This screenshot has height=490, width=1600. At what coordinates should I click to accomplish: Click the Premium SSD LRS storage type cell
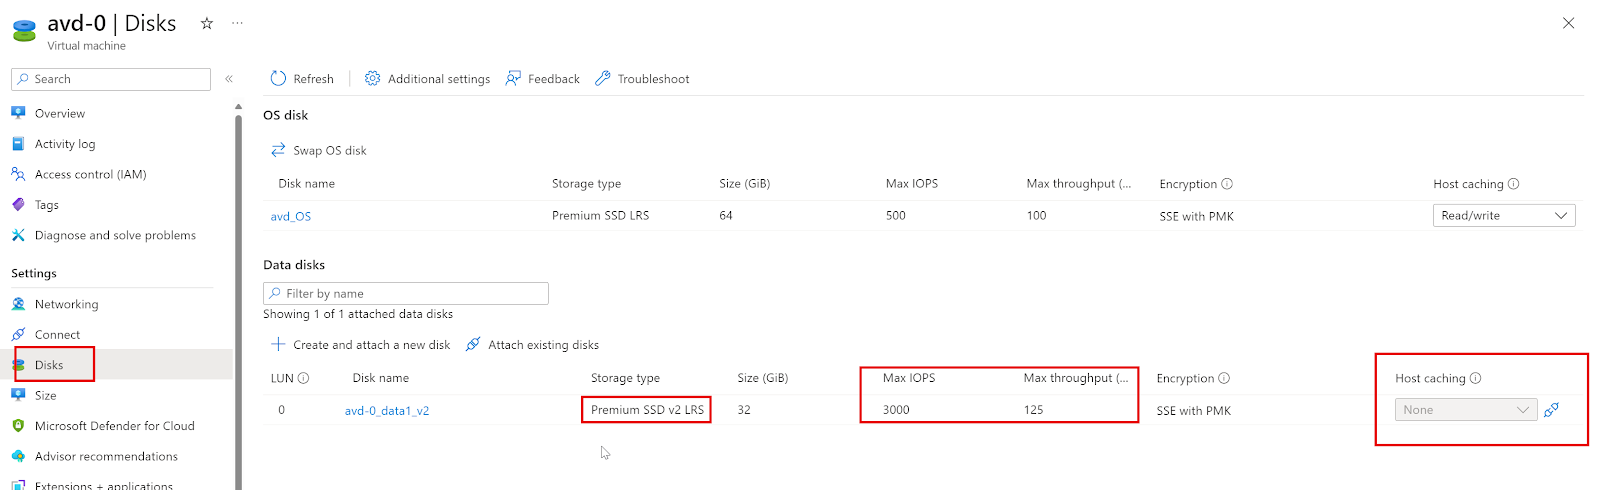(600, 216)
